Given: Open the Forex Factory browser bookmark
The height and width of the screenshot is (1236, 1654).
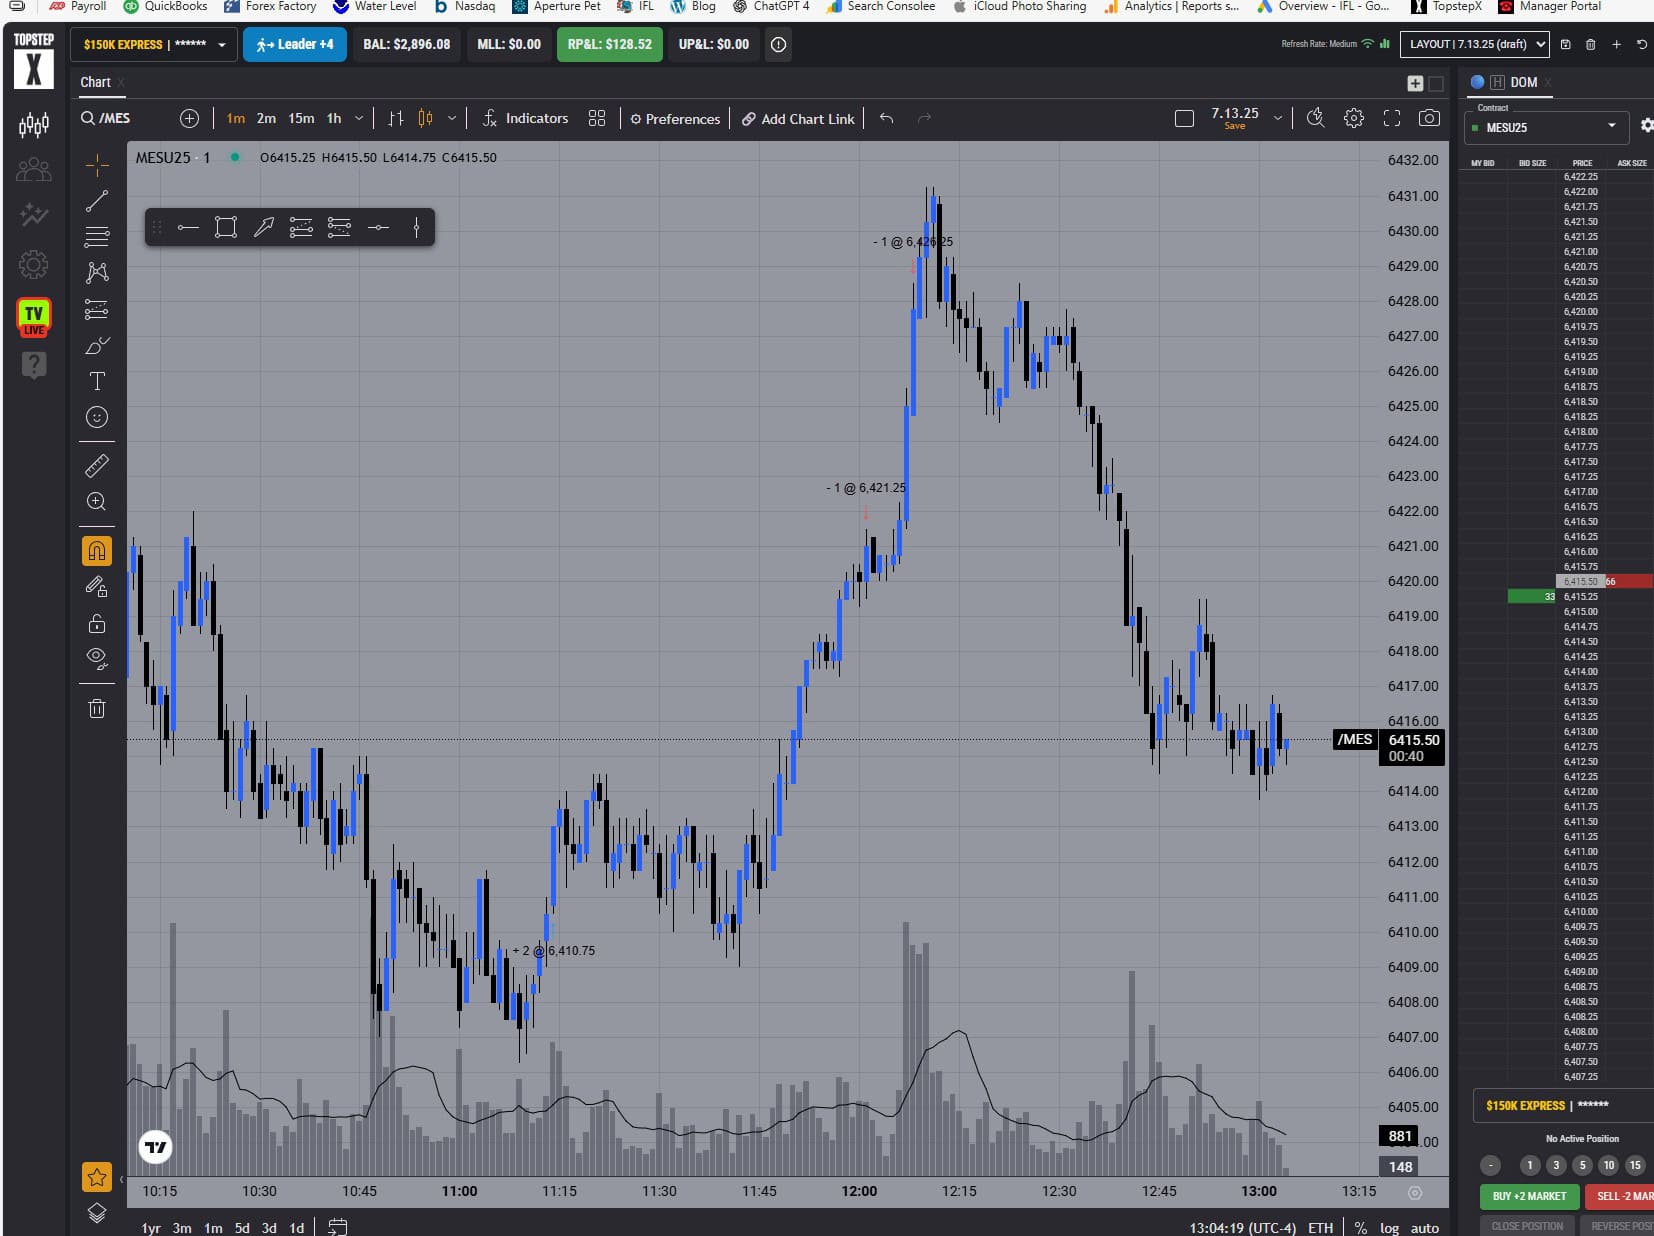Looking at the screenshot, I should coord(270,6).
